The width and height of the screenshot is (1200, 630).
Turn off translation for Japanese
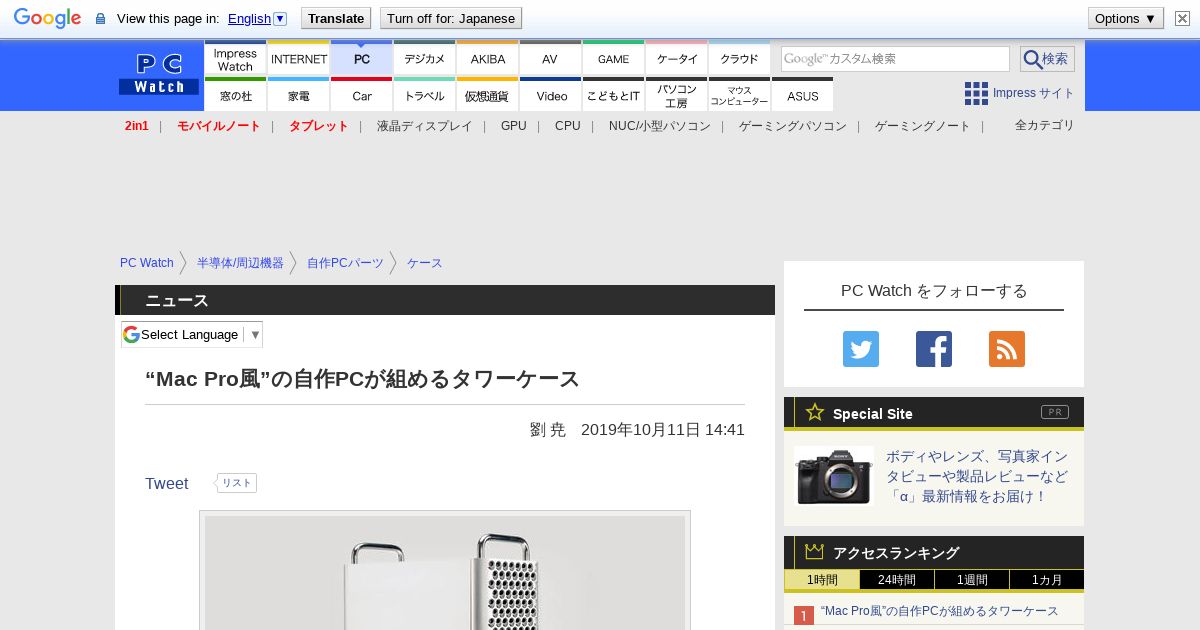(x=451, y=18)
